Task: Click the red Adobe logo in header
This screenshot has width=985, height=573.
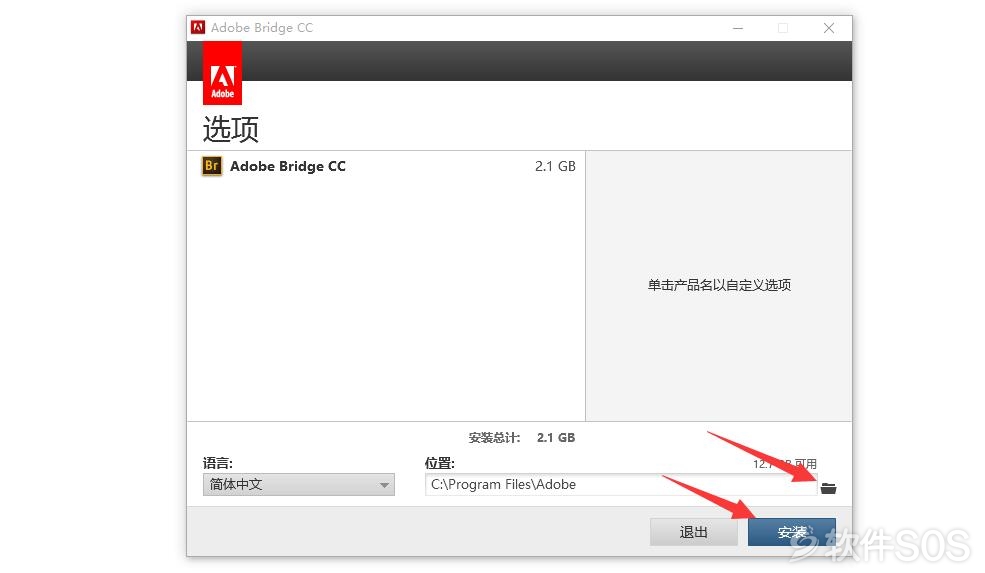Action: tap(222, 73)
